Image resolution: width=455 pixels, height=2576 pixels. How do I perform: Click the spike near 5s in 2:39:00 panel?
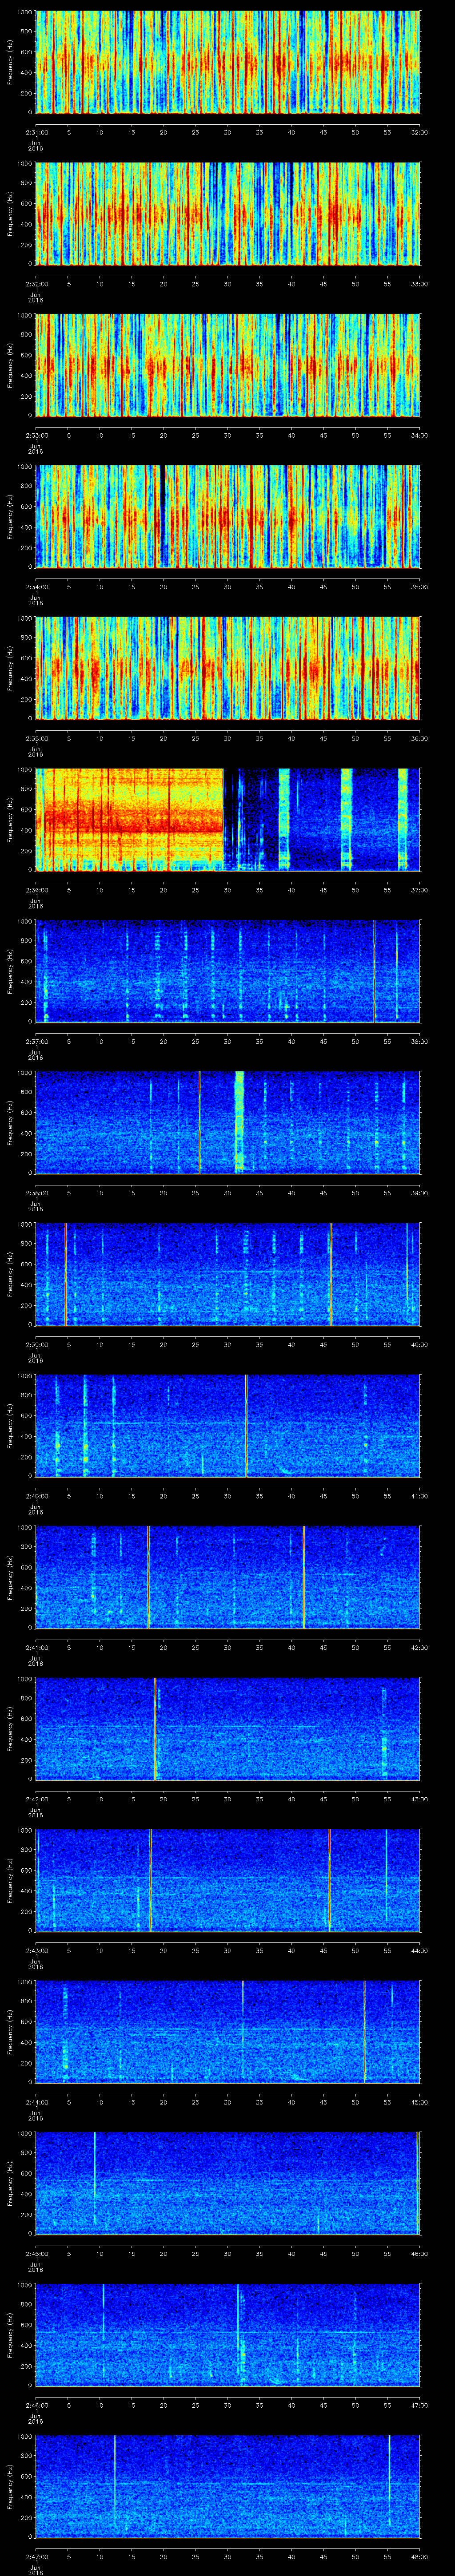tap(66, 1274)
